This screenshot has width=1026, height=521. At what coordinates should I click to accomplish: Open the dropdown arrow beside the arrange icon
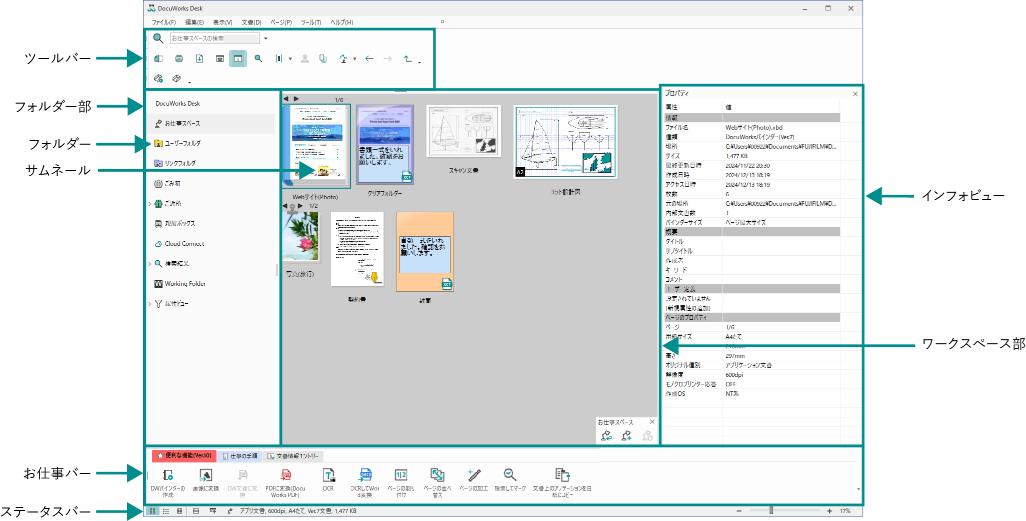click(290, 59)
